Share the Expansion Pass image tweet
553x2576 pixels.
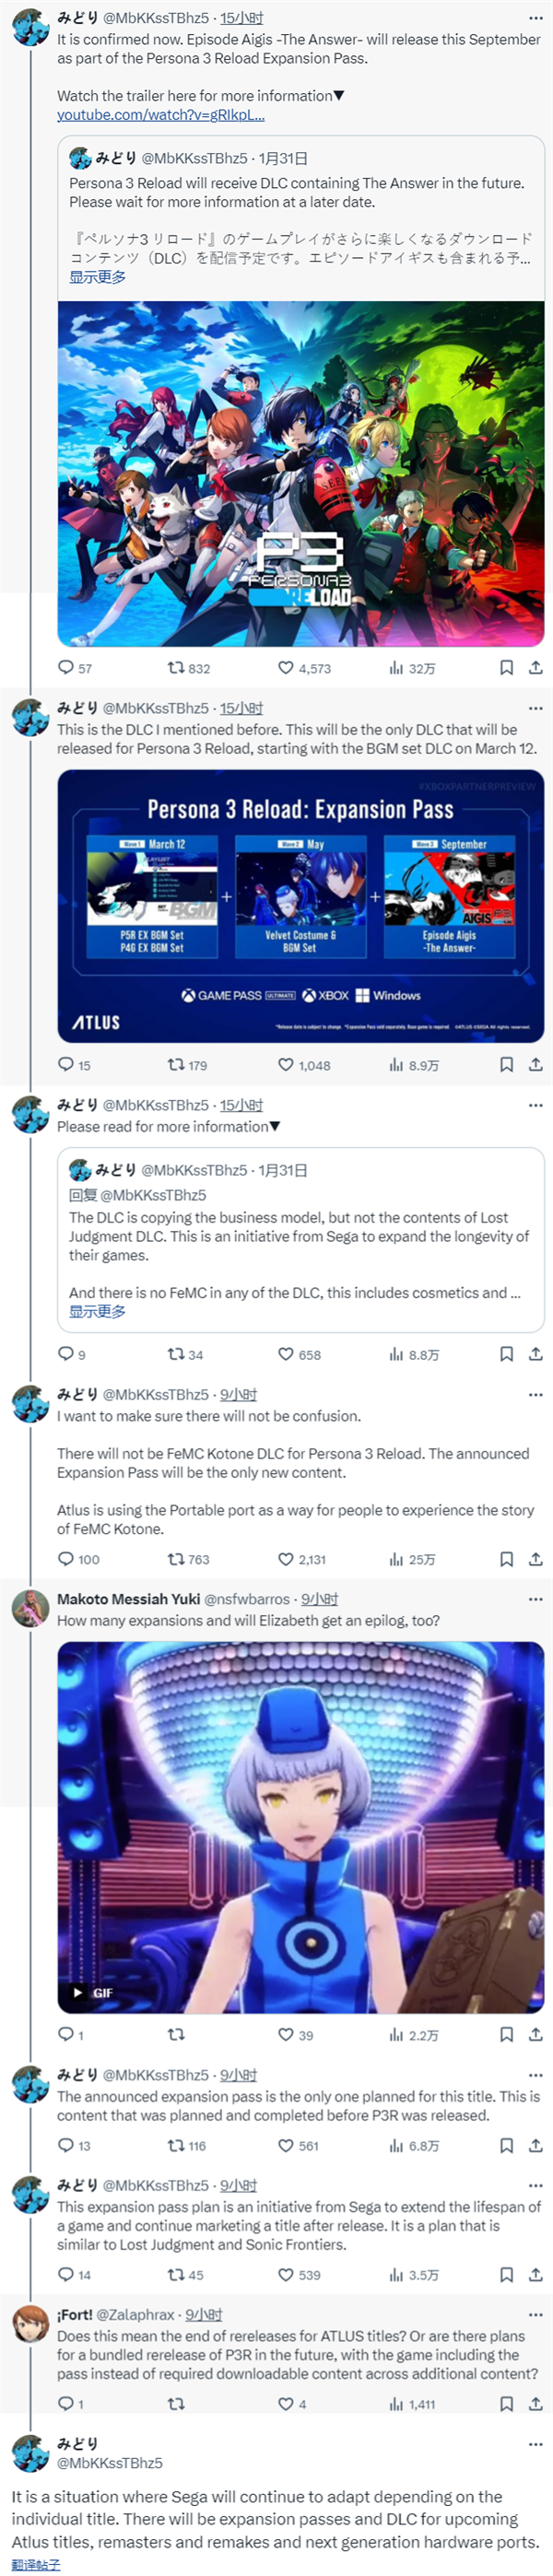(x=535, y=1065)
